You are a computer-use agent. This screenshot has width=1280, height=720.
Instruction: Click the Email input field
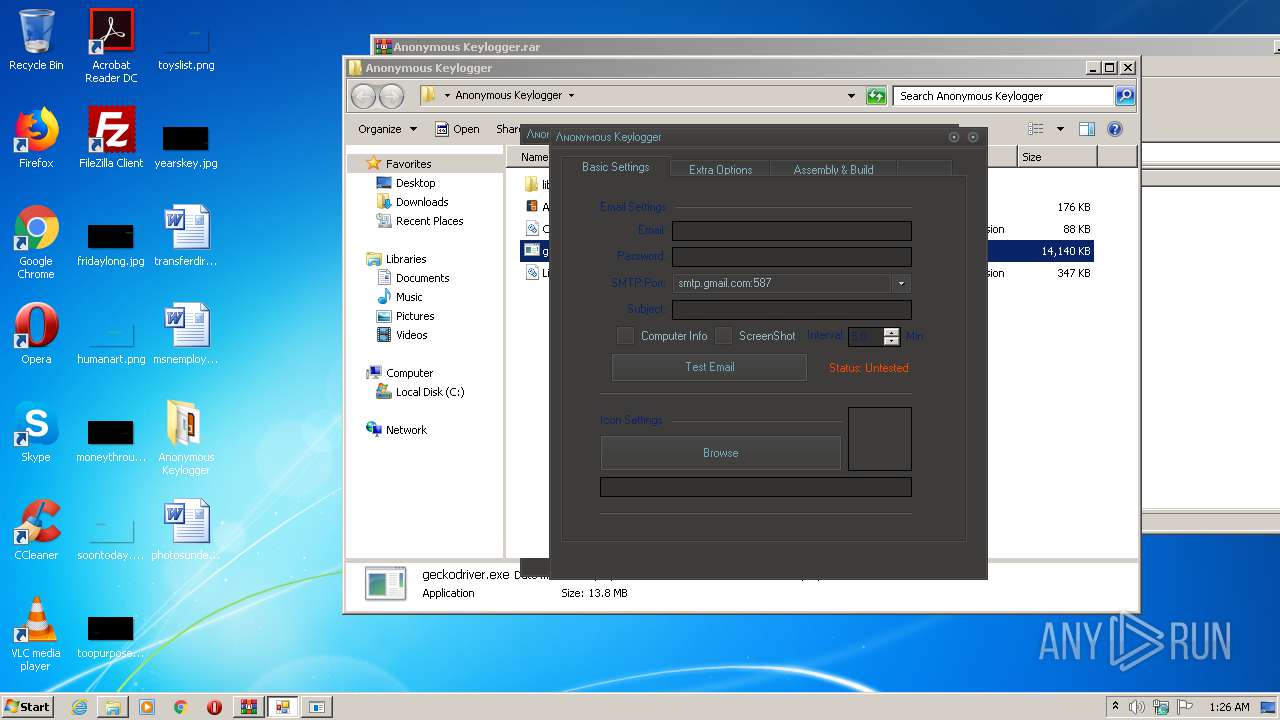pyautogui.click(x=791, y=231)
